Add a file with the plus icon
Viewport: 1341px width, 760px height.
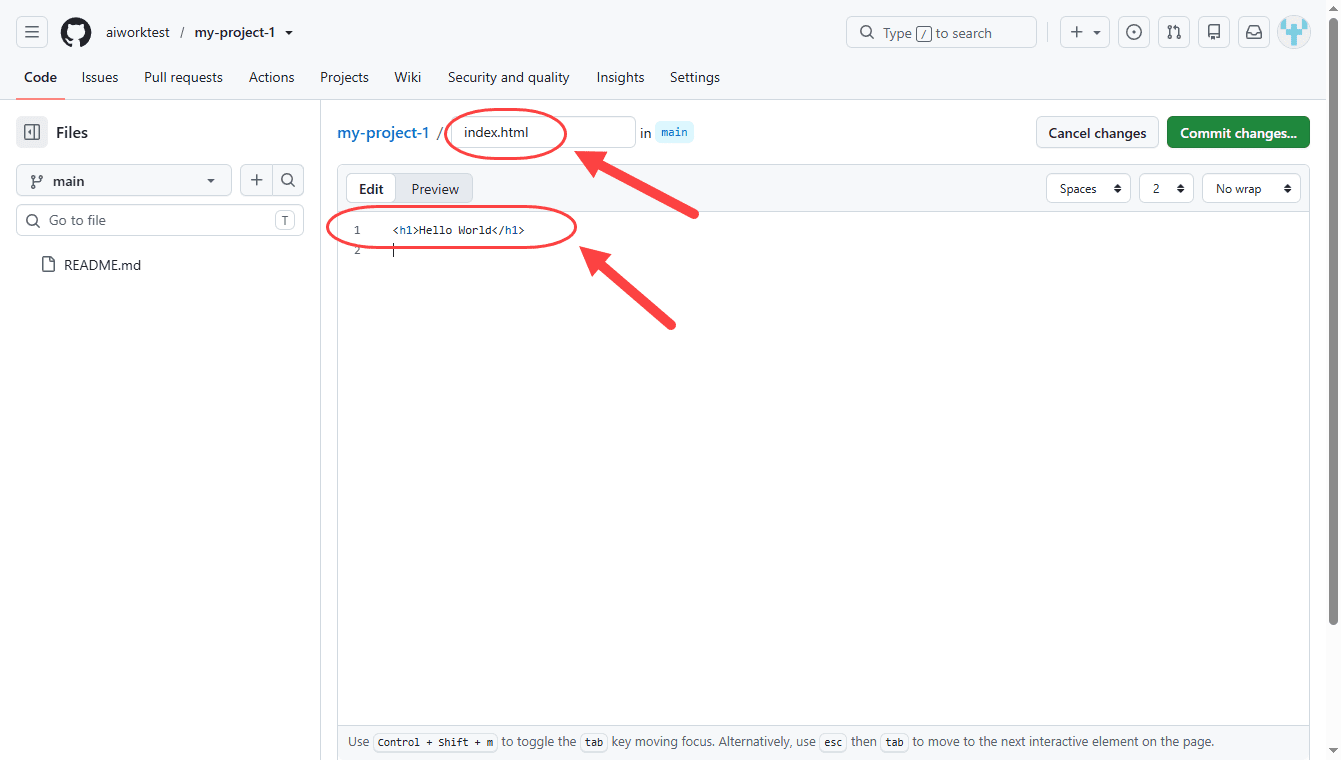[257, 180]
